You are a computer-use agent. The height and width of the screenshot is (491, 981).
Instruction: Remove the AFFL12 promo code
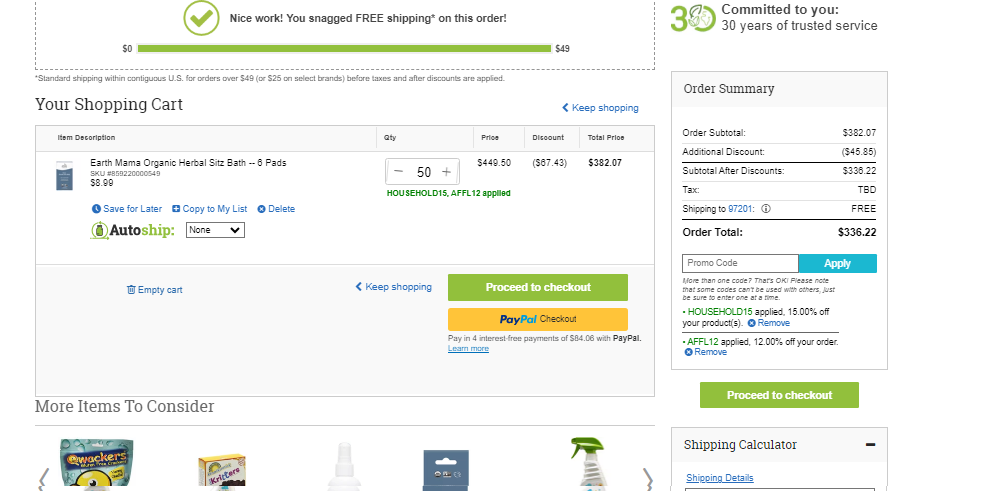pos(706,352)
